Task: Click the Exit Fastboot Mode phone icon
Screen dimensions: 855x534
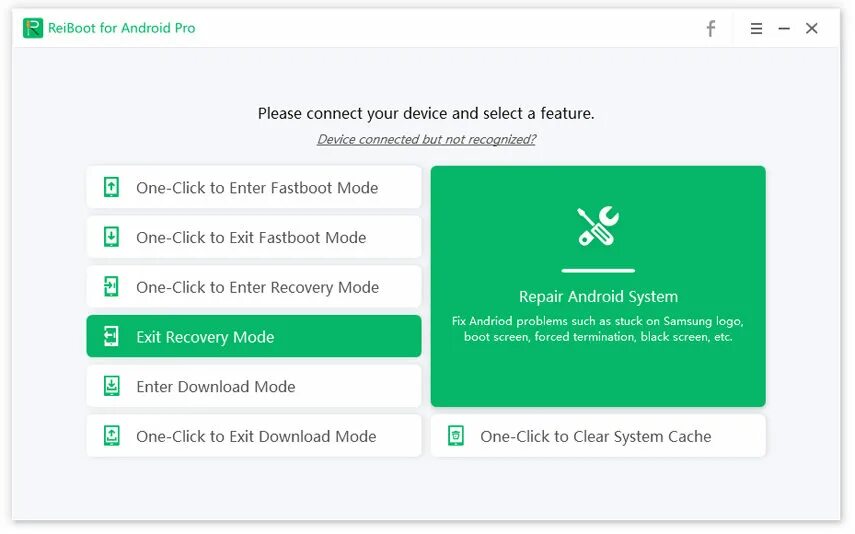Action: pos(112,237)
